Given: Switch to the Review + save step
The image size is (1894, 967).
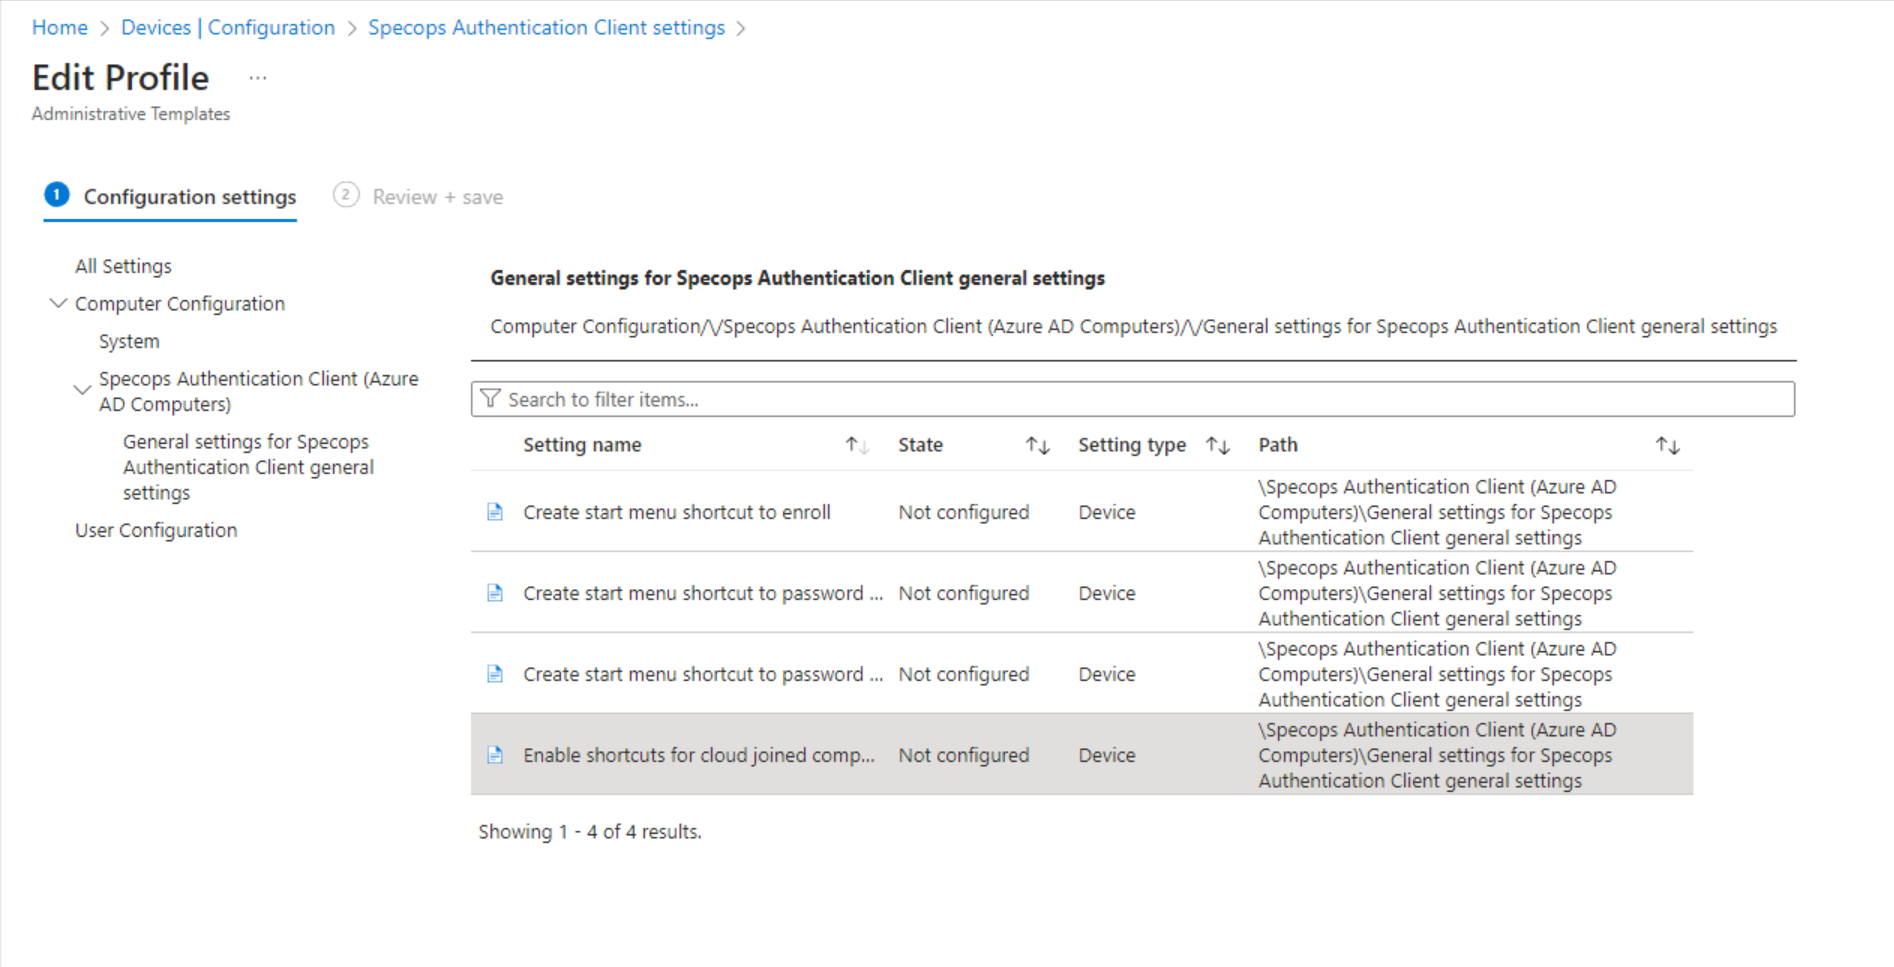Looking at the screenshot, I should 418,197.
